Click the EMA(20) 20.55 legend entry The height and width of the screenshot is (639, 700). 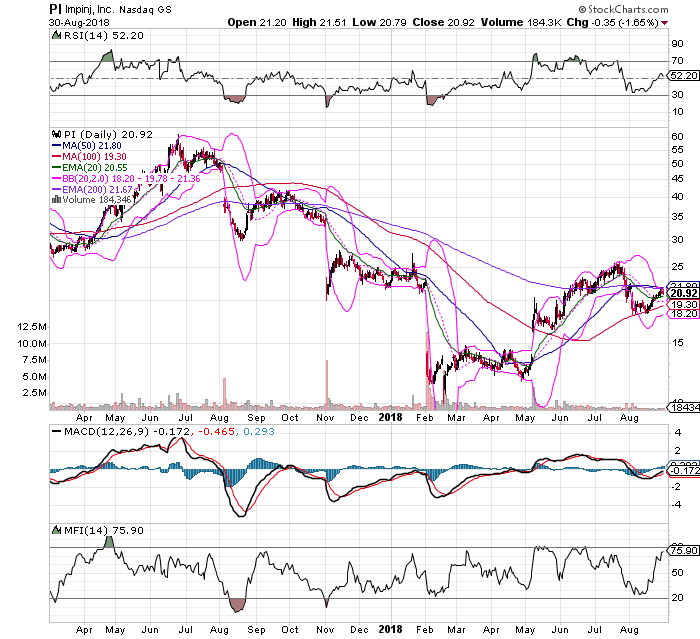coord(90,168)
